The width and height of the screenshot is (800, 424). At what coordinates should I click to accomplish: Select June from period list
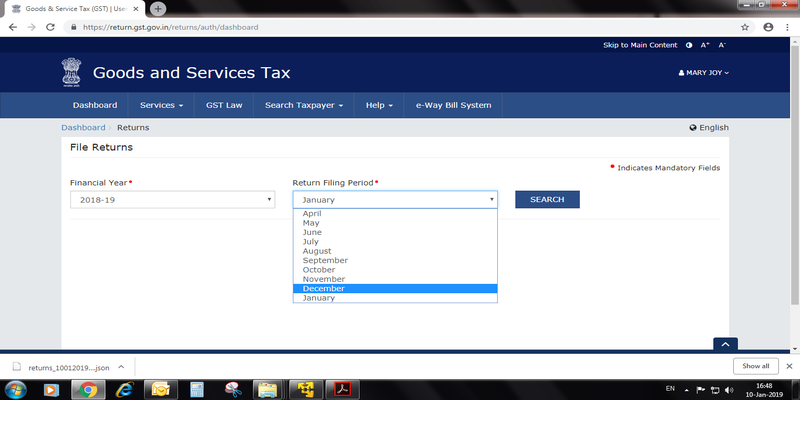pyautogui.click(x=395, y=232)
